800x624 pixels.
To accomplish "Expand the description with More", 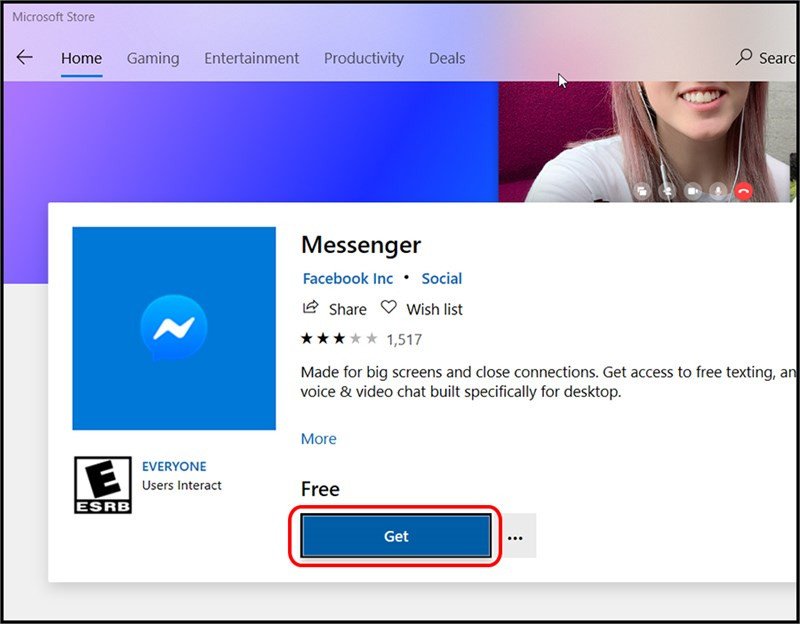I will [x=318, y=438].
